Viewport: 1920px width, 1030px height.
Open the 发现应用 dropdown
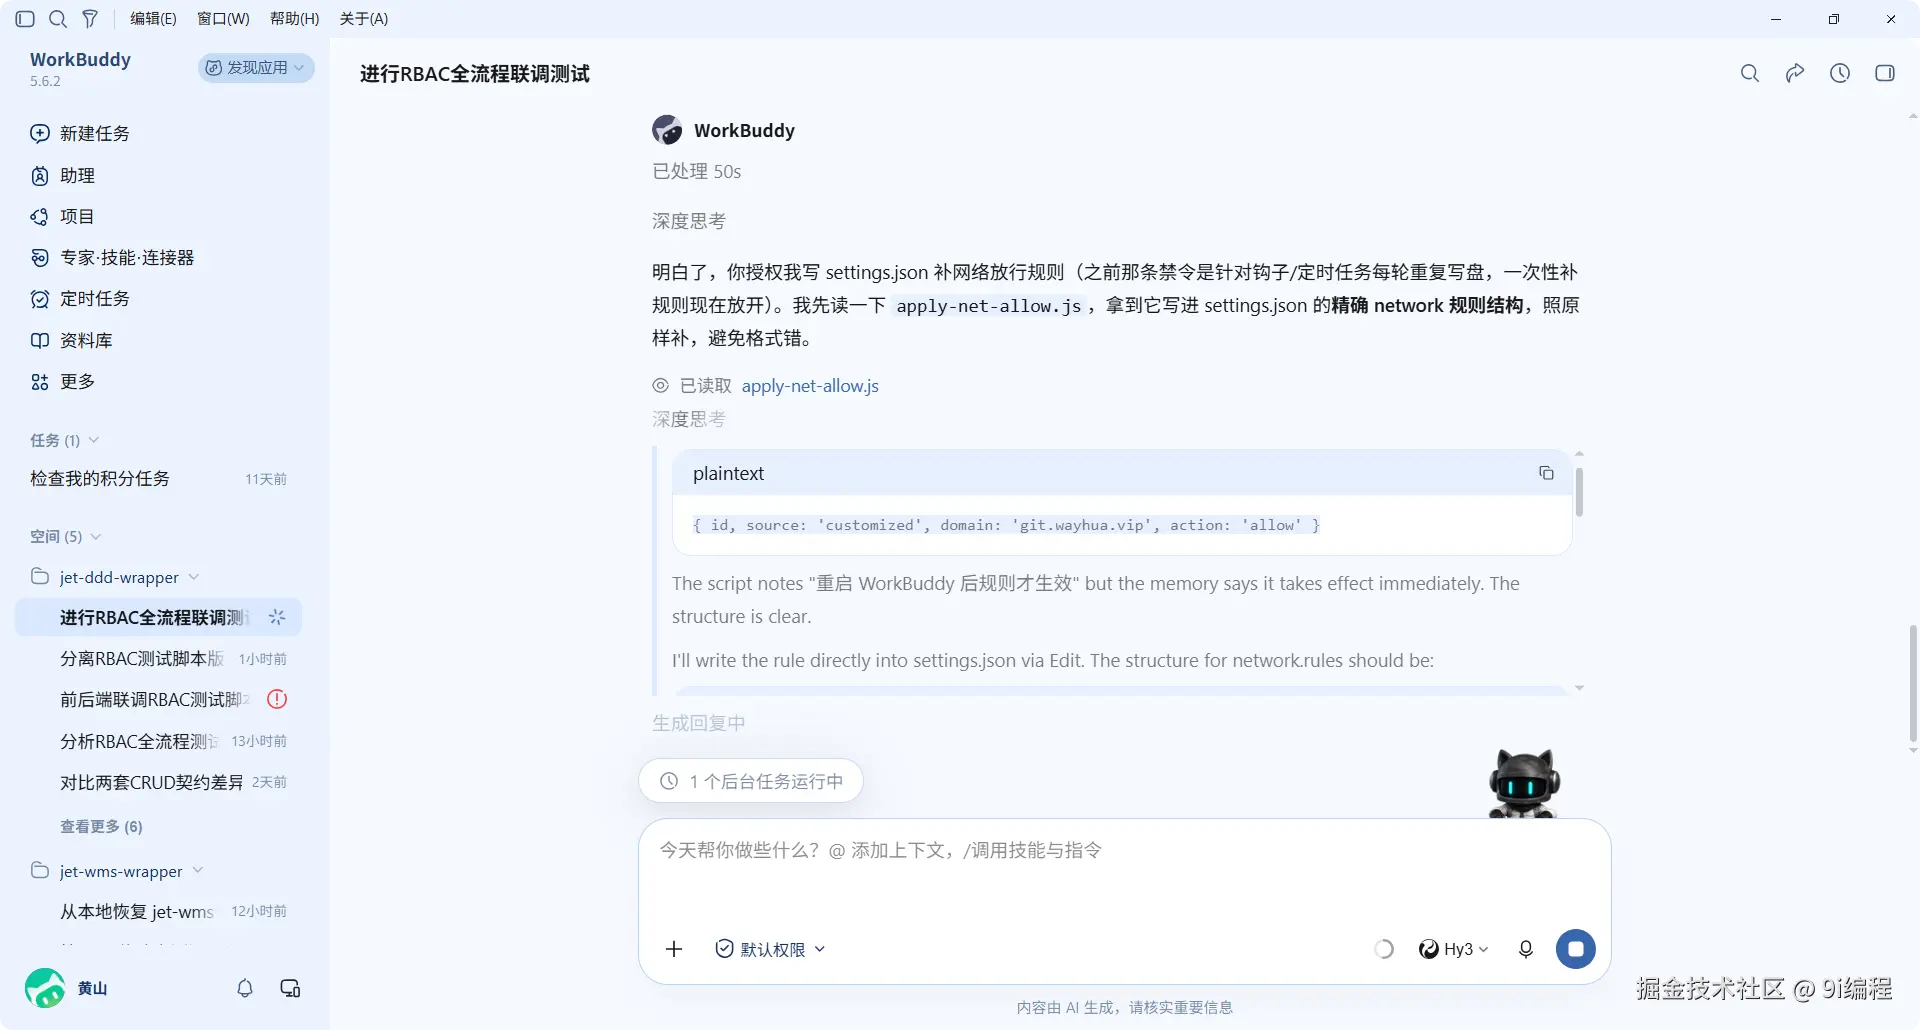coord(255,67)
